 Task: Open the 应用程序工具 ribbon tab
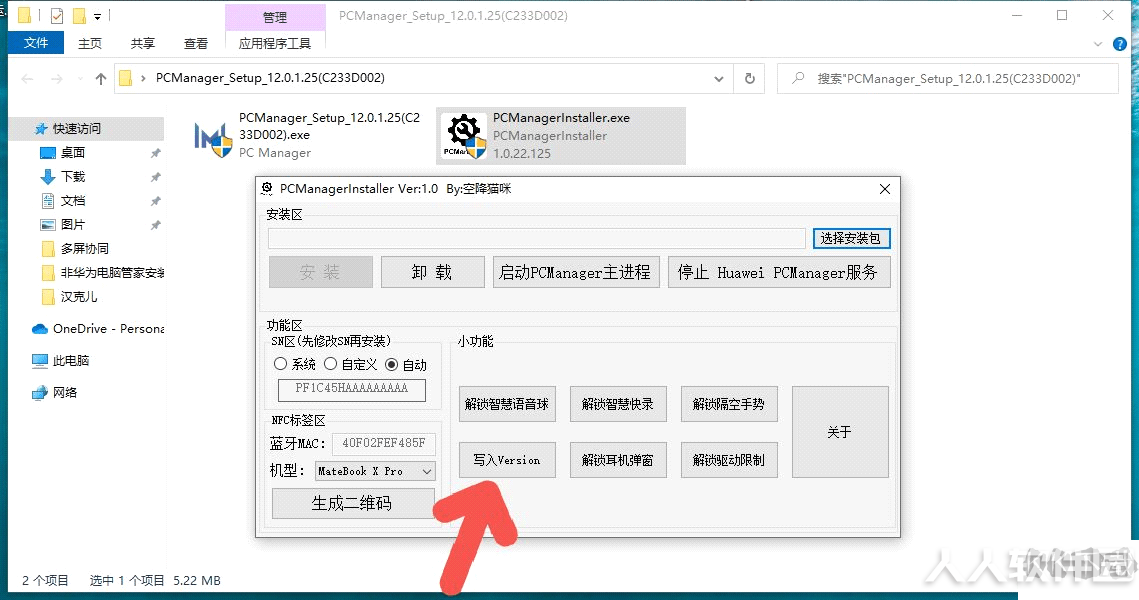[275, 44]
